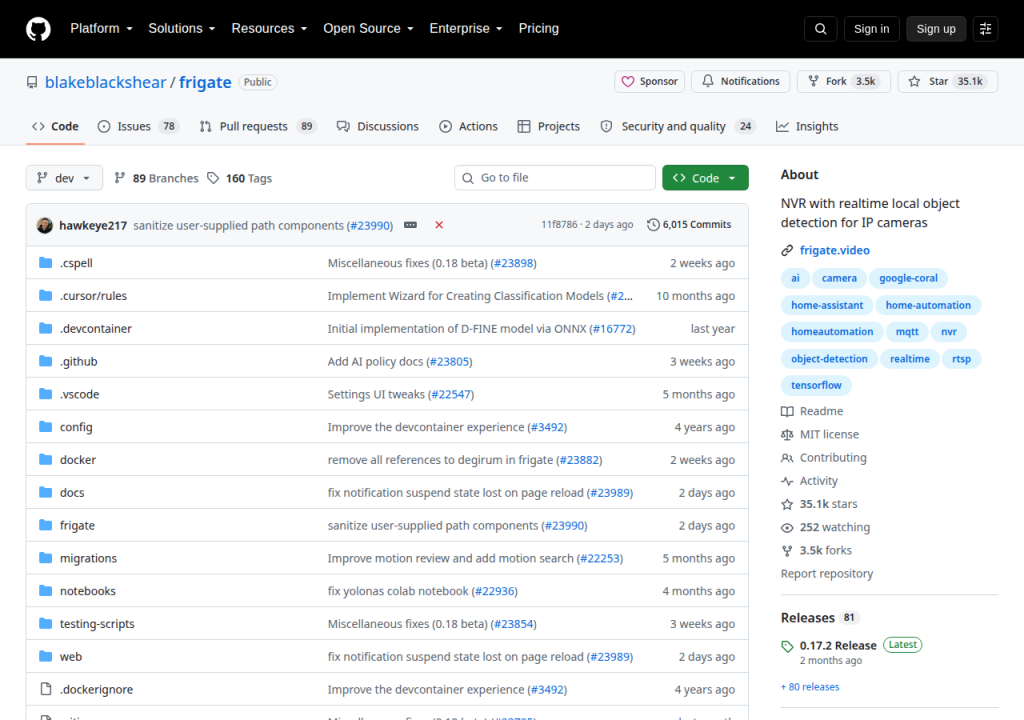Click the Readme book icon
Image resolution: width=1024 pixels, height=720 pixels.
pos(787,411)
